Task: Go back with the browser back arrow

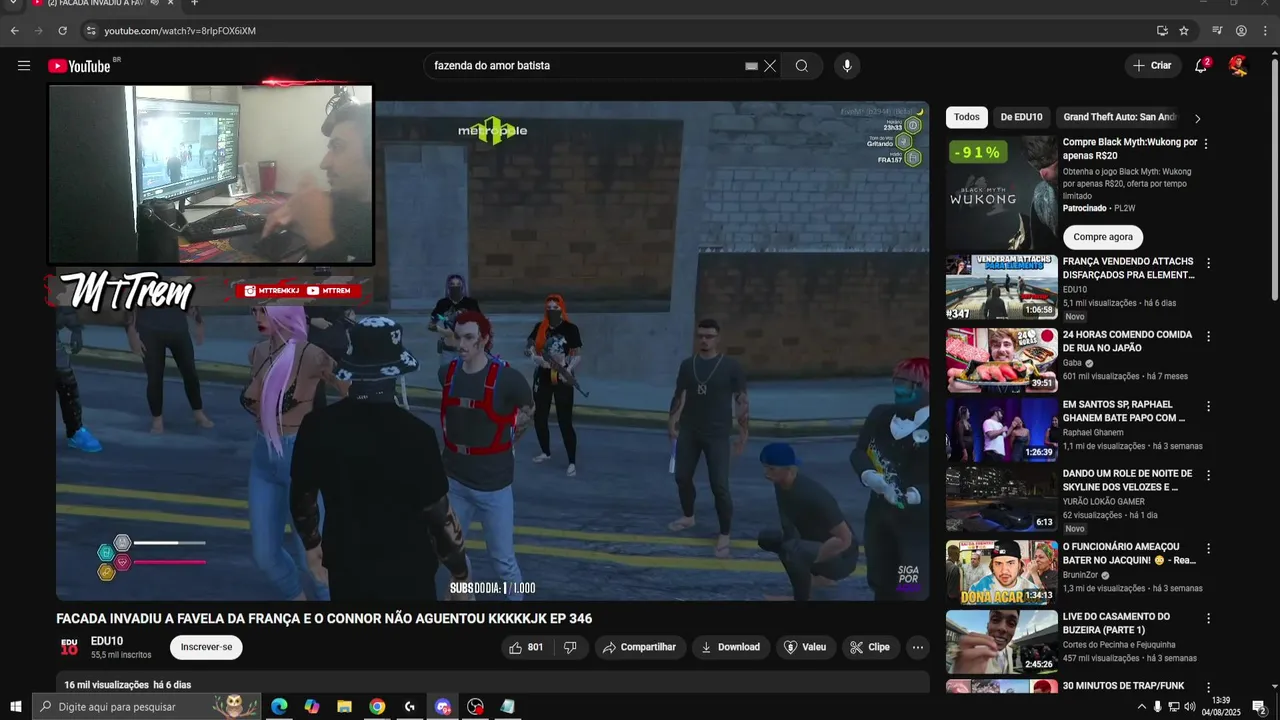Action: 14,31
